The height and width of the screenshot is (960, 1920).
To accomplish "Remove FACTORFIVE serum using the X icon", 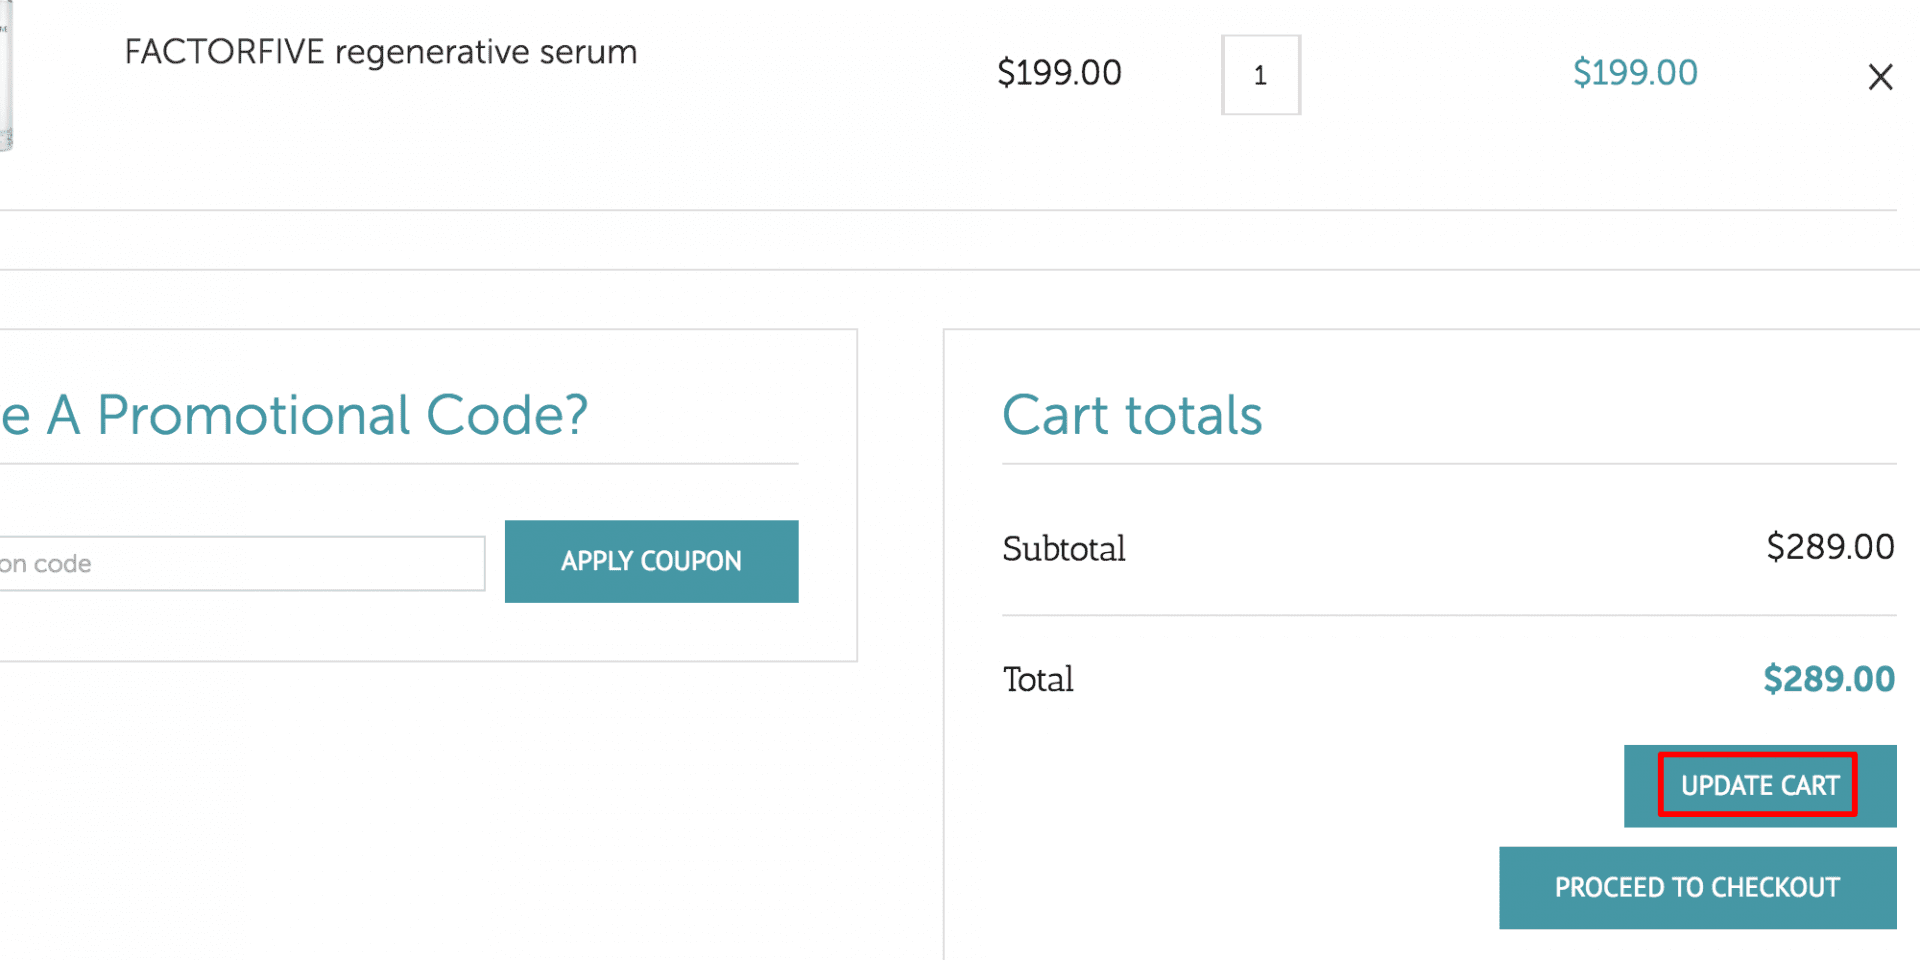I will click(1880, 77).
